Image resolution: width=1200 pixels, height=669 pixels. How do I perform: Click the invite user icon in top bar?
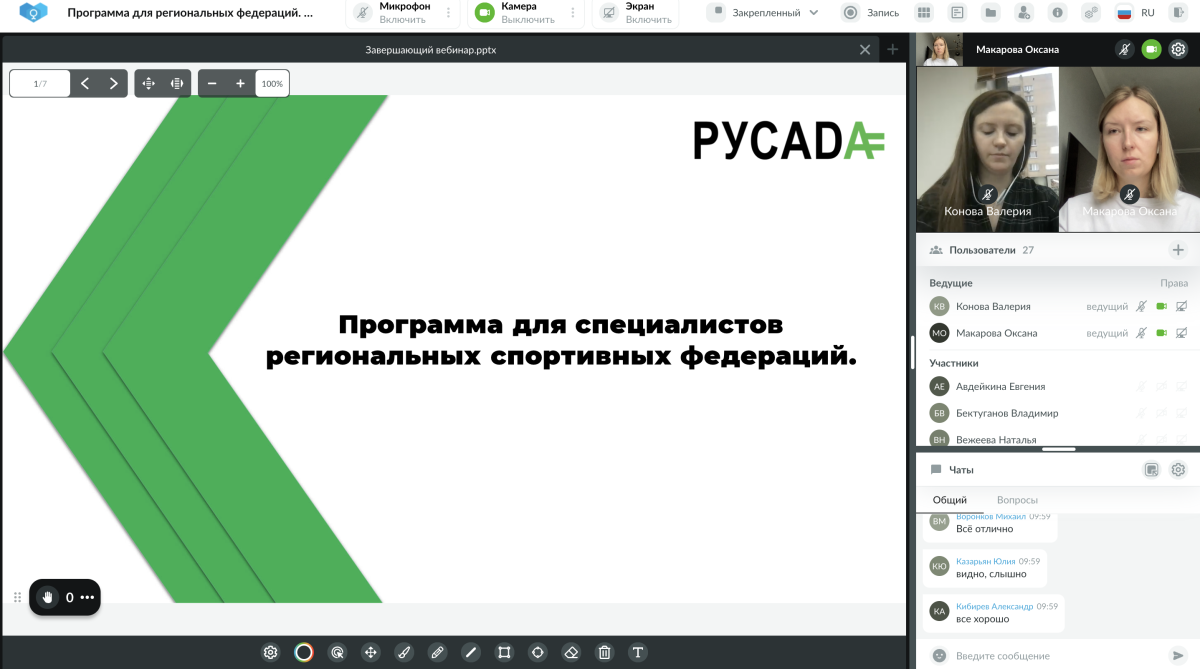coord(1024,13)
